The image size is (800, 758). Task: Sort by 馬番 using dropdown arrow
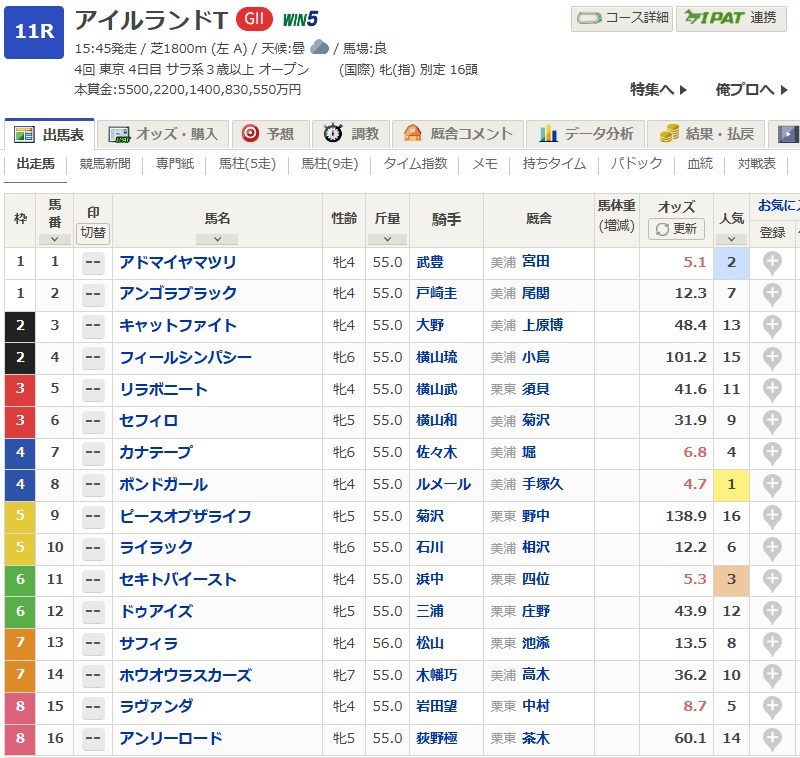click(54, 239)
